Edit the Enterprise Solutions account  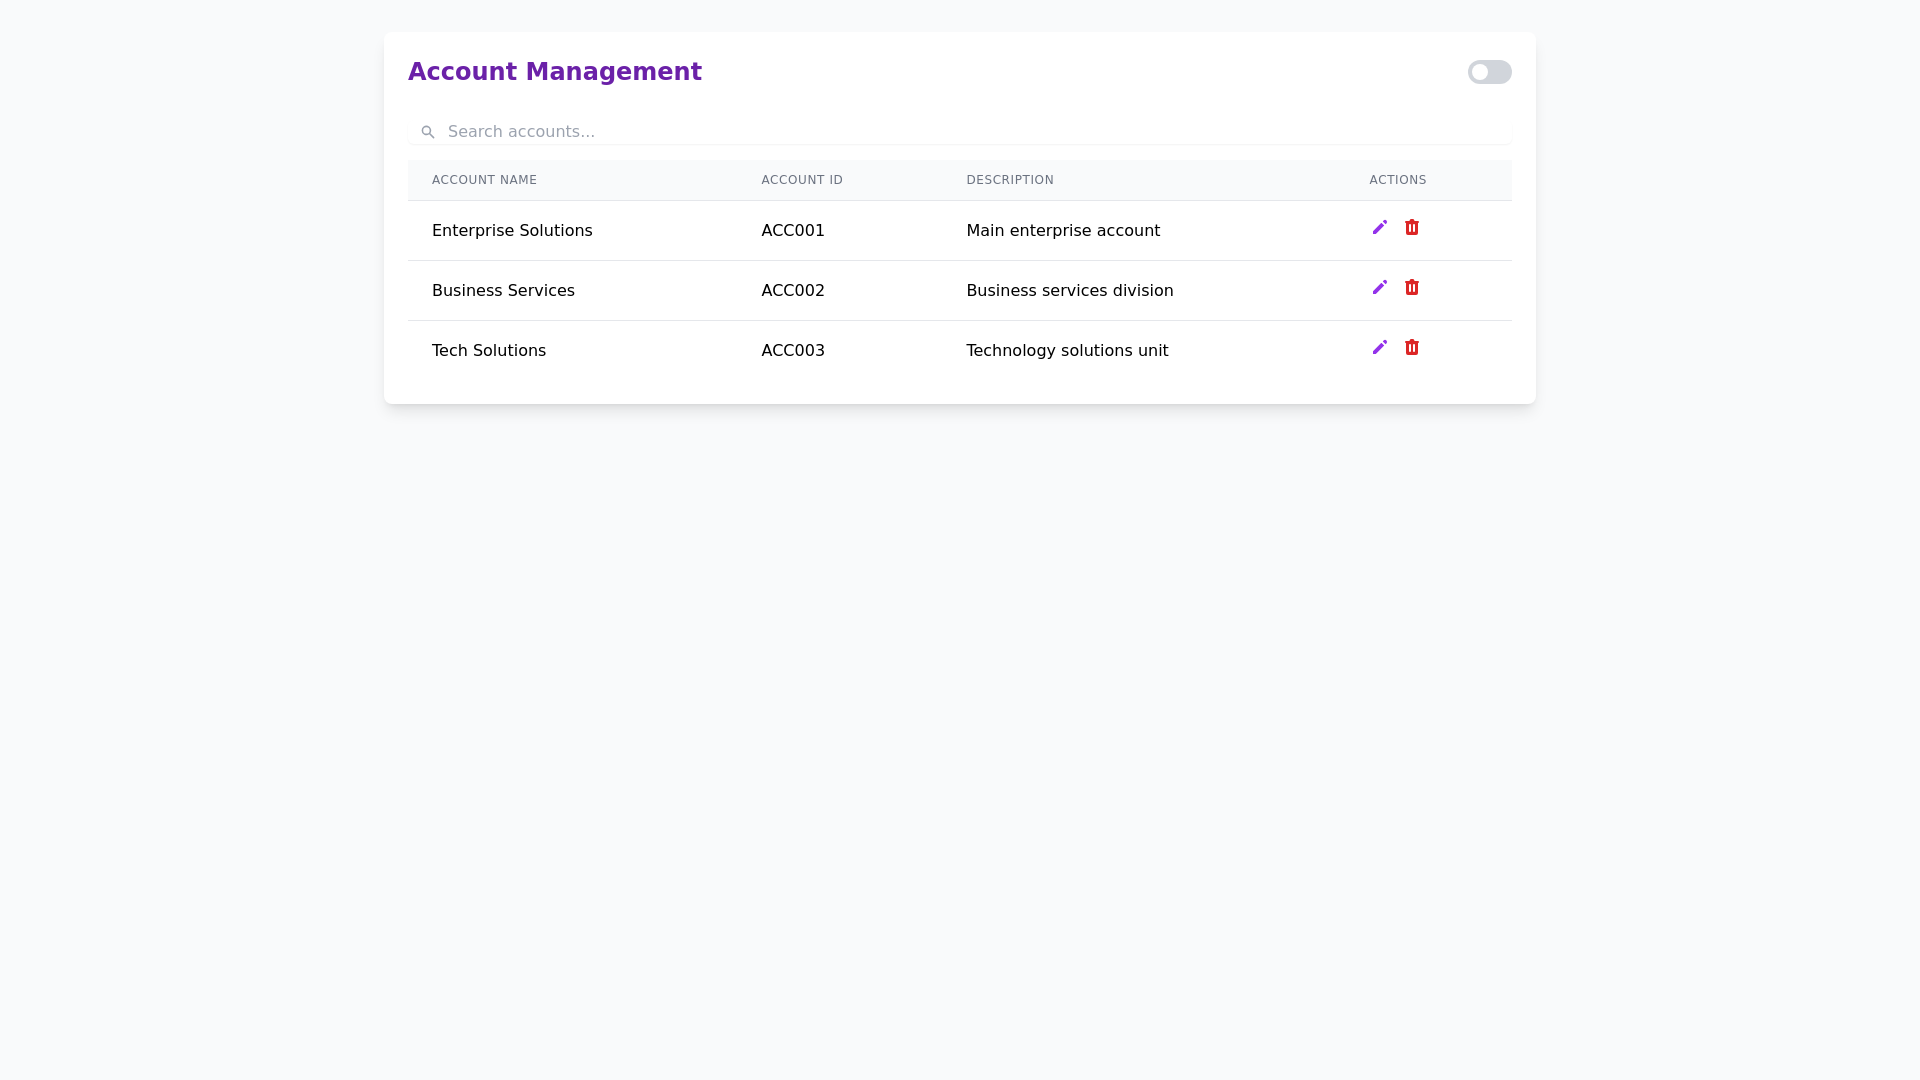click(x=1380, y=227)
